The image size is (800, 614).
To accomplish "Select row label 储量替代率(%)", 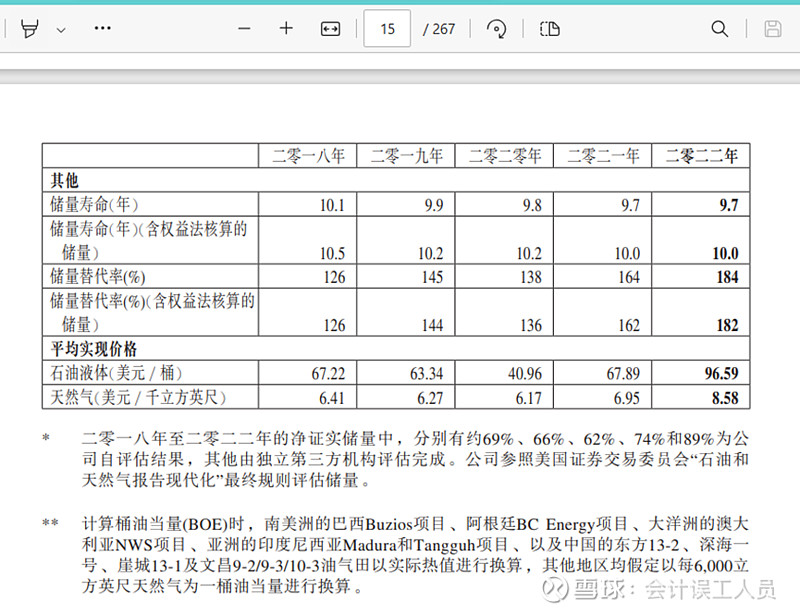I will [x=97, y=277].
